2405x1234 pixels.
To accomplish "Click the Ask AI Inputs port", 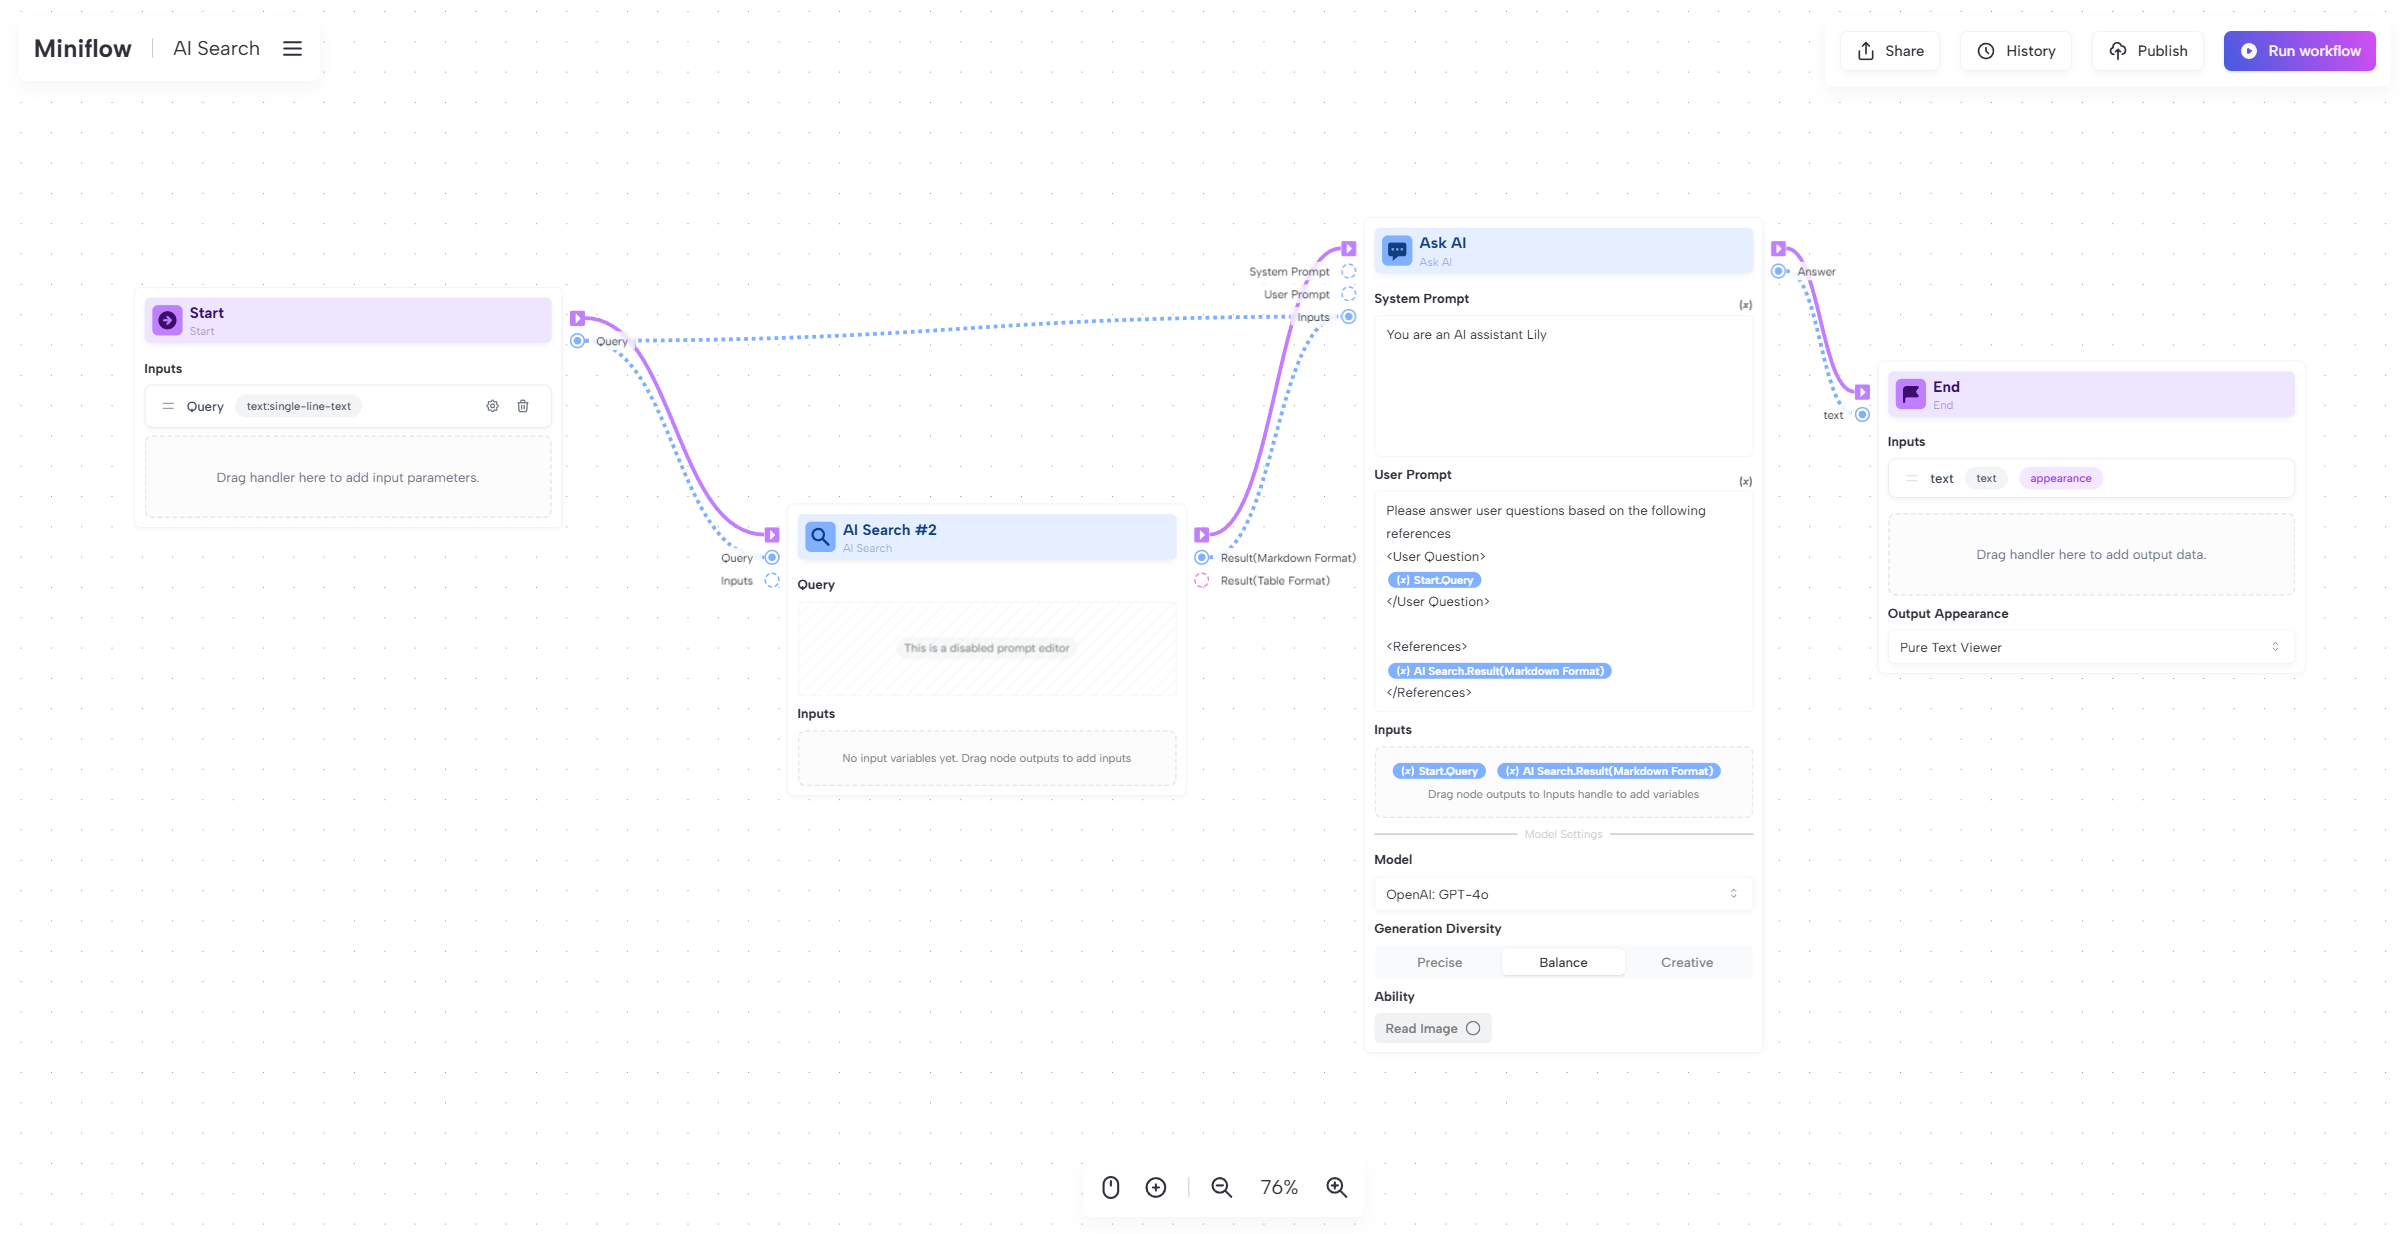I will point(1349,317).
